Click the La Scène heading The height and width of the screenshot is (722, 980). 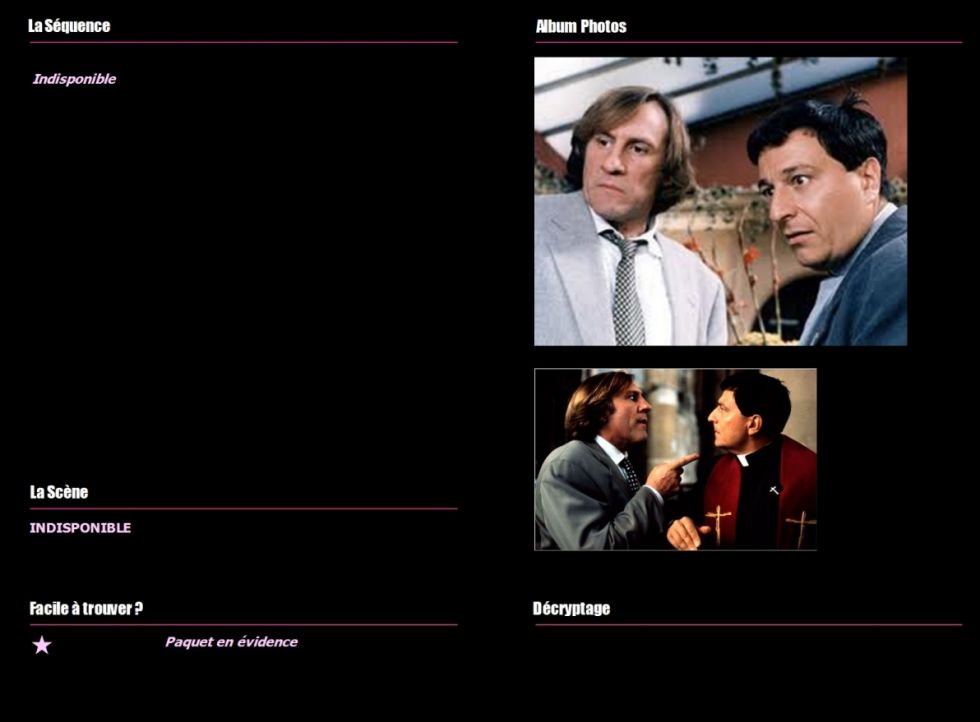tap(59, 492)
